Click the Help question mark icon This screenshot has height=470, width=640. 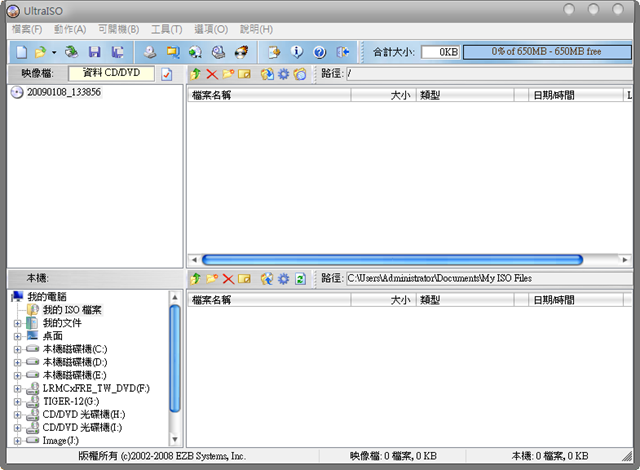point(320,52)
